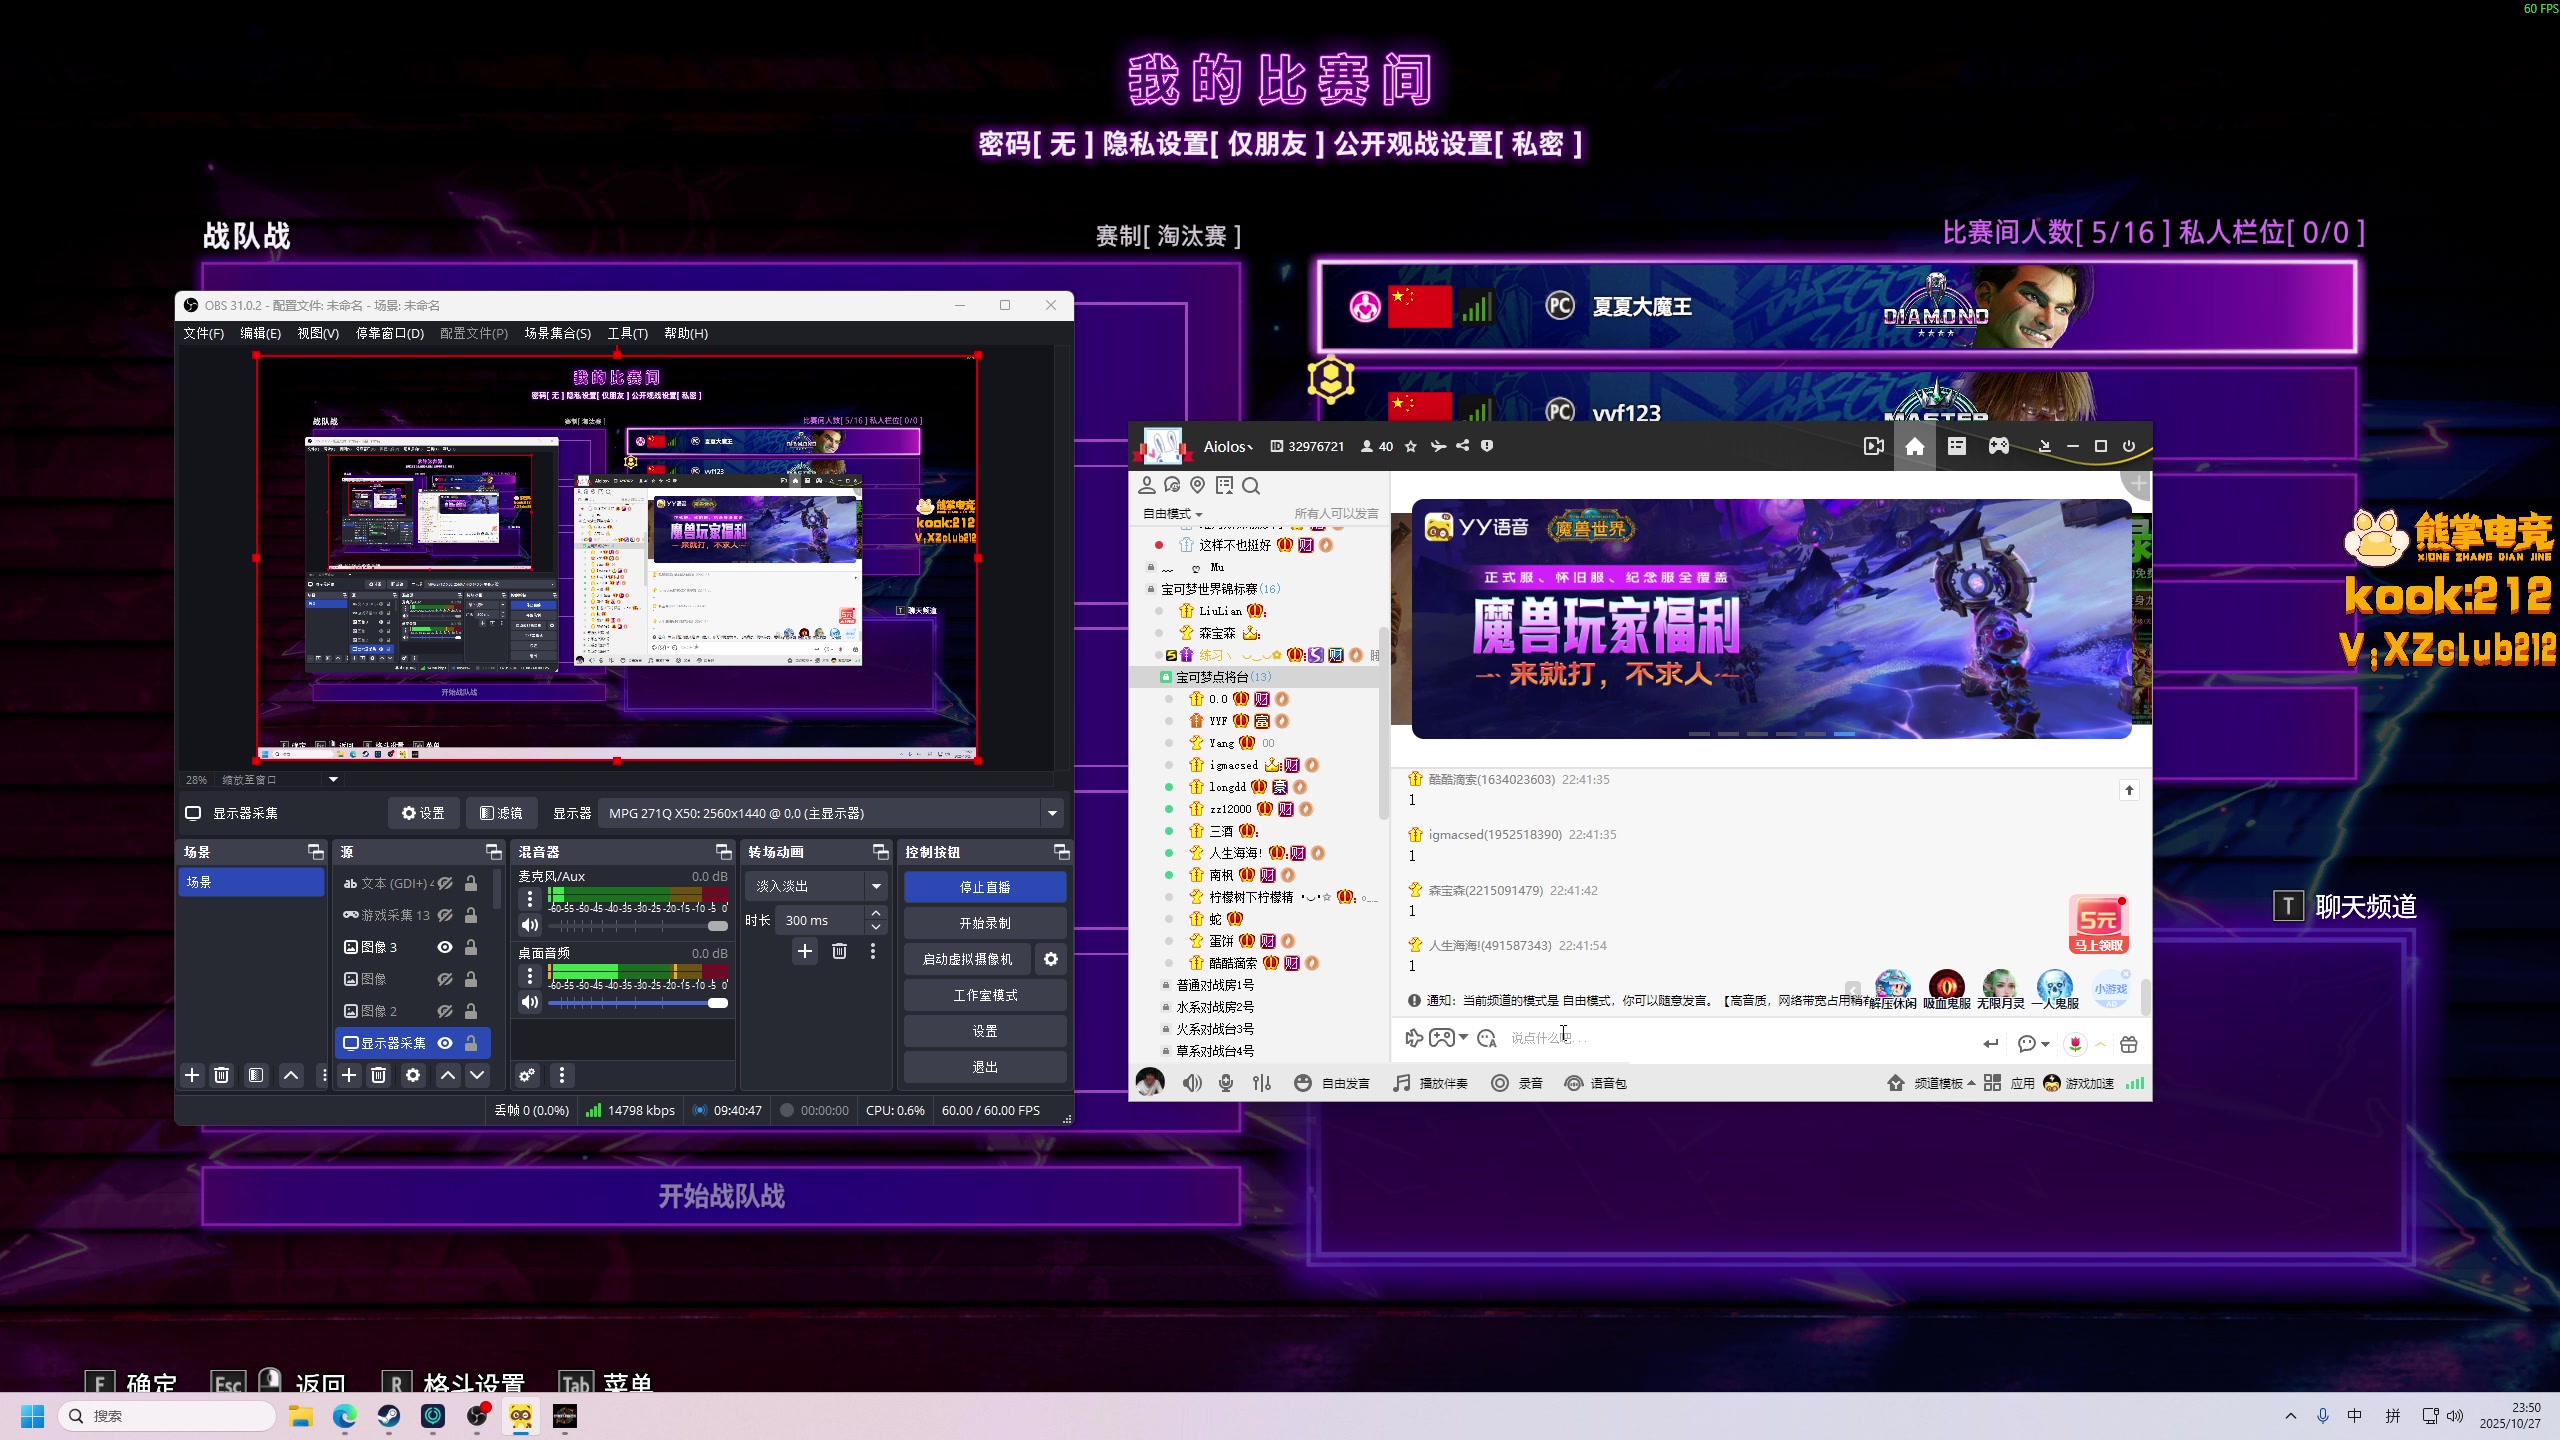Open the 淡入淡出 transition dropdown
Image resolution: width=2560 pixels, height=1440 pixels.
coord(875,886)
